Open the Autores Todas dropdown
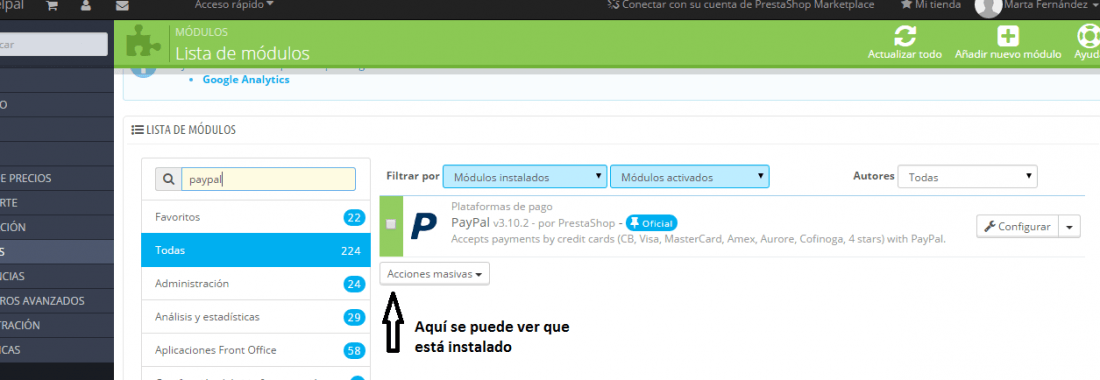Screen dimensions: 1100x380 [967, 177]
